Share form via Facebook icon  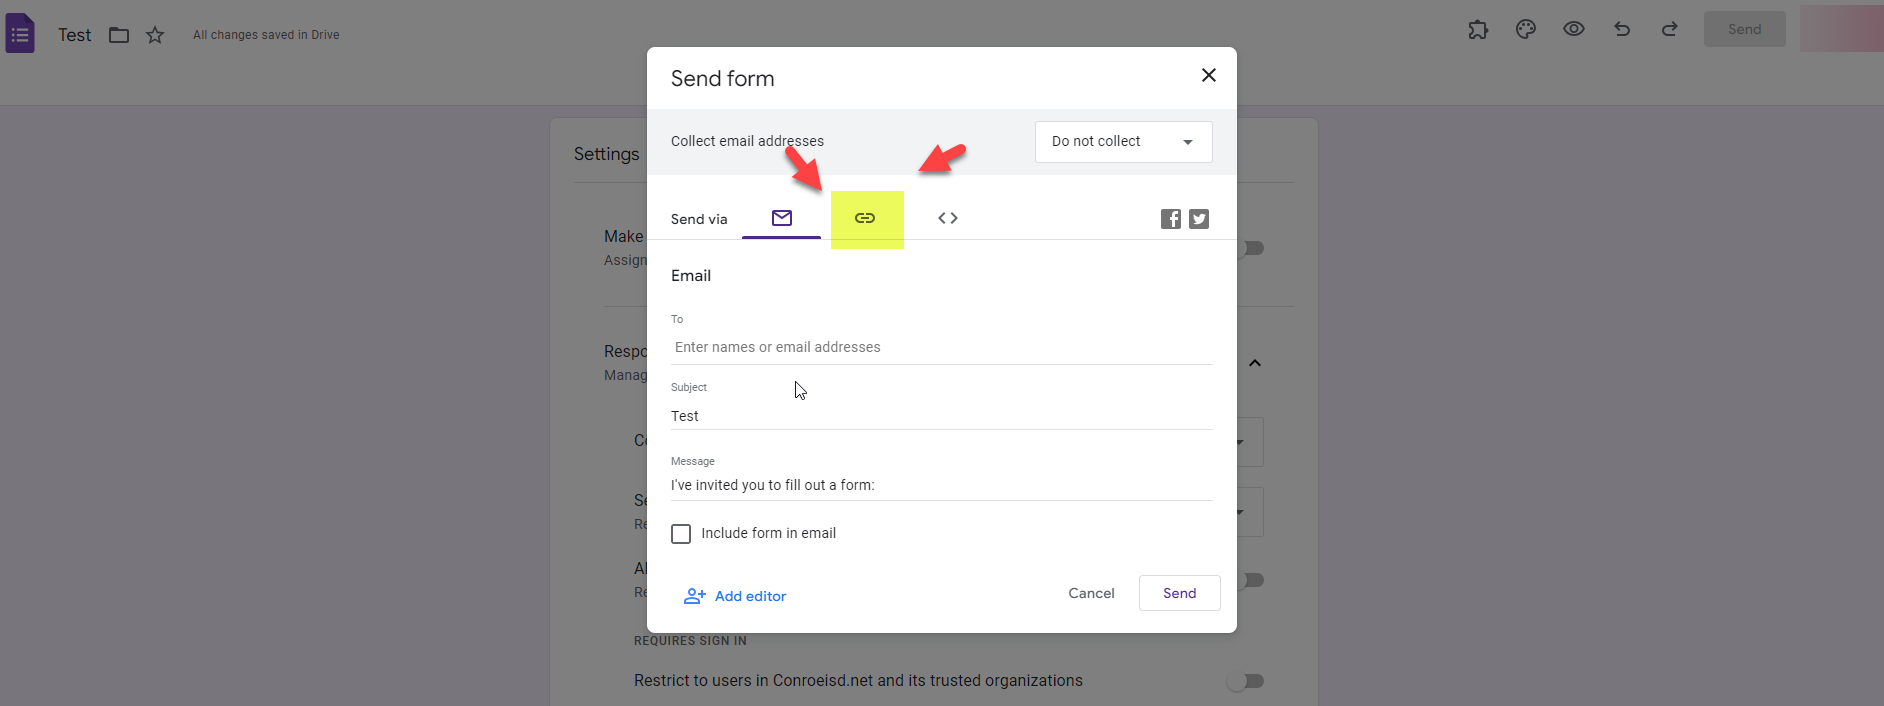(x=1171, y=219)
